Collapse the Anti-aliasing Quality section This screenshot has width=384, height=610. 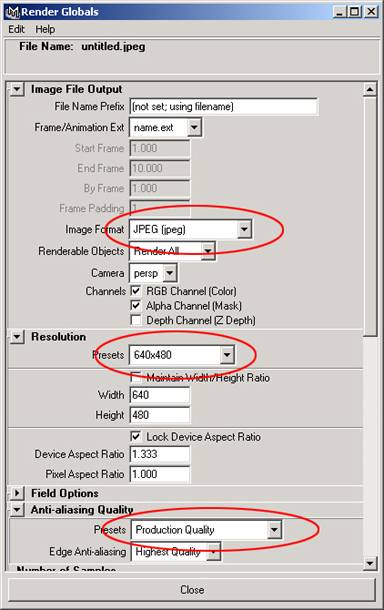click(x=17, y=510)
